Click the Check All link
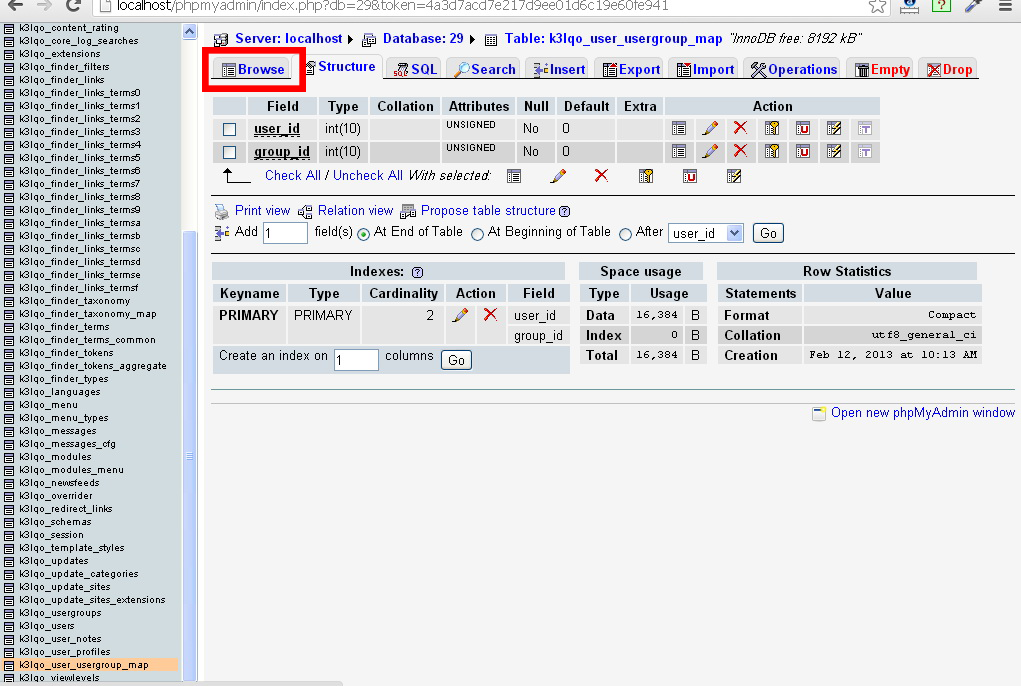The height and width of the screenshot is (686, 1021). click(x=292, y=175)
